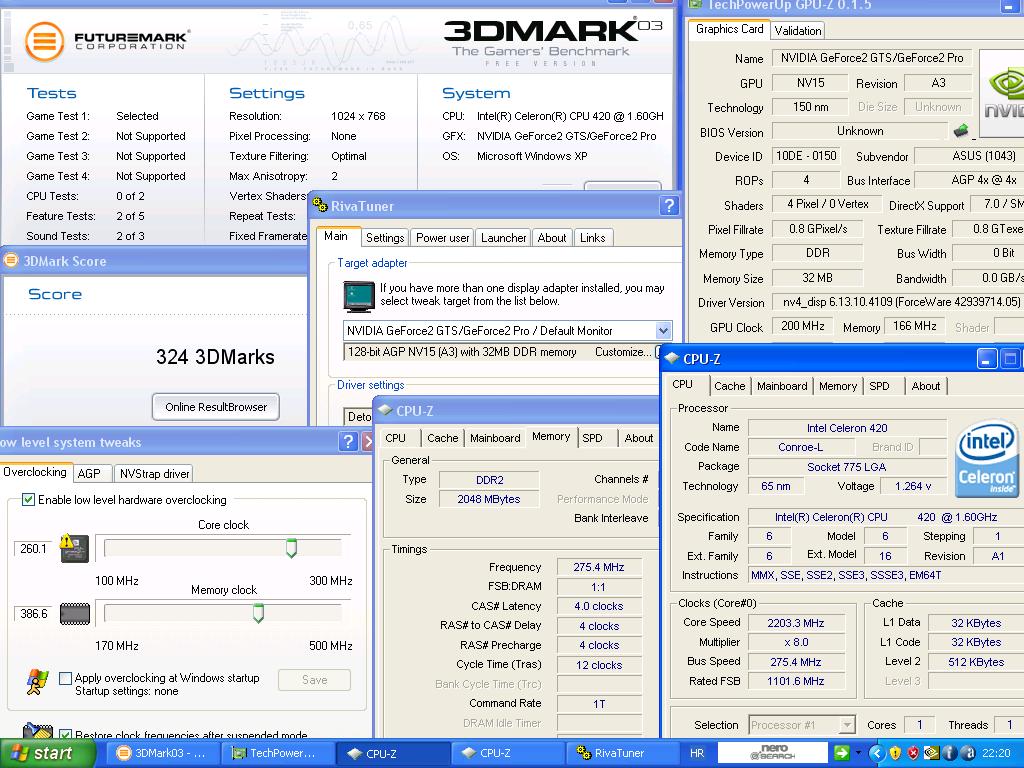Image resolution: width=1024 pixels, height=768 pixels.
Task: Open the Nero search dropdown arrow
Action: pos(858,753)
